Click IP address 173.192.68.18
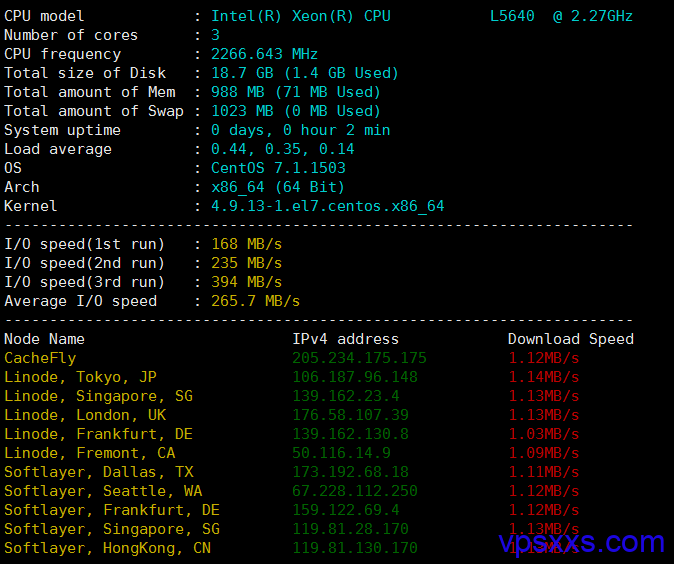 tap(350, 472)
